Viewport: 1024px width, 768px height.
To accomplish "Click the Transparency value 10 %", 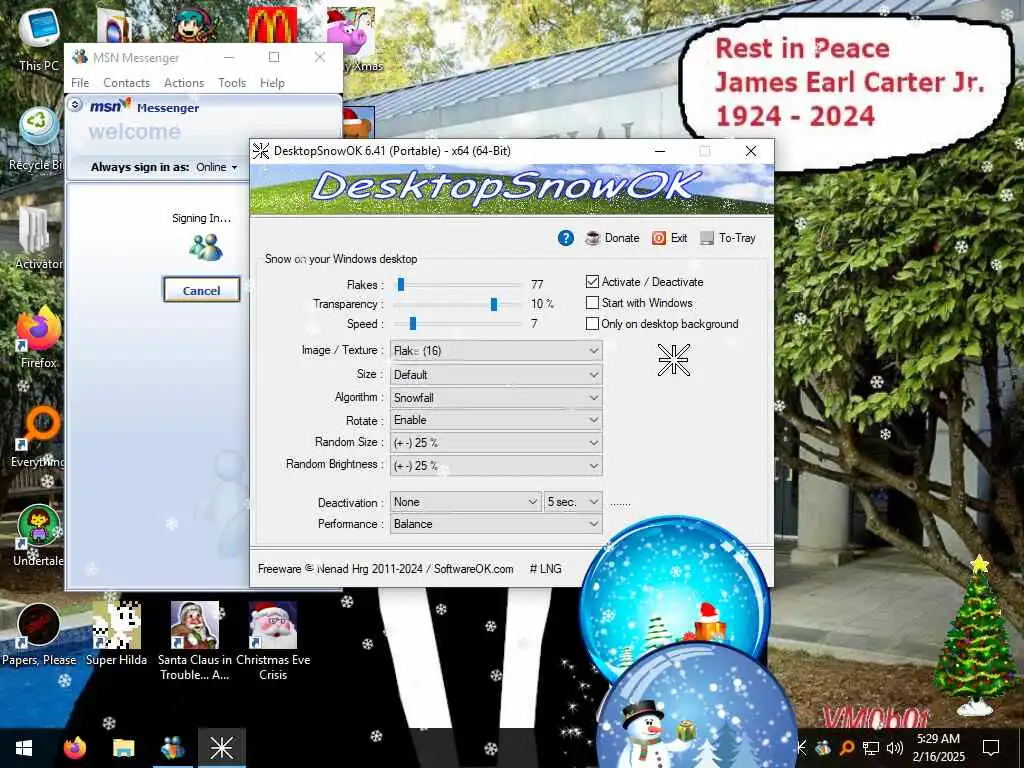I will pyautogui.click(x=542, y=304).
